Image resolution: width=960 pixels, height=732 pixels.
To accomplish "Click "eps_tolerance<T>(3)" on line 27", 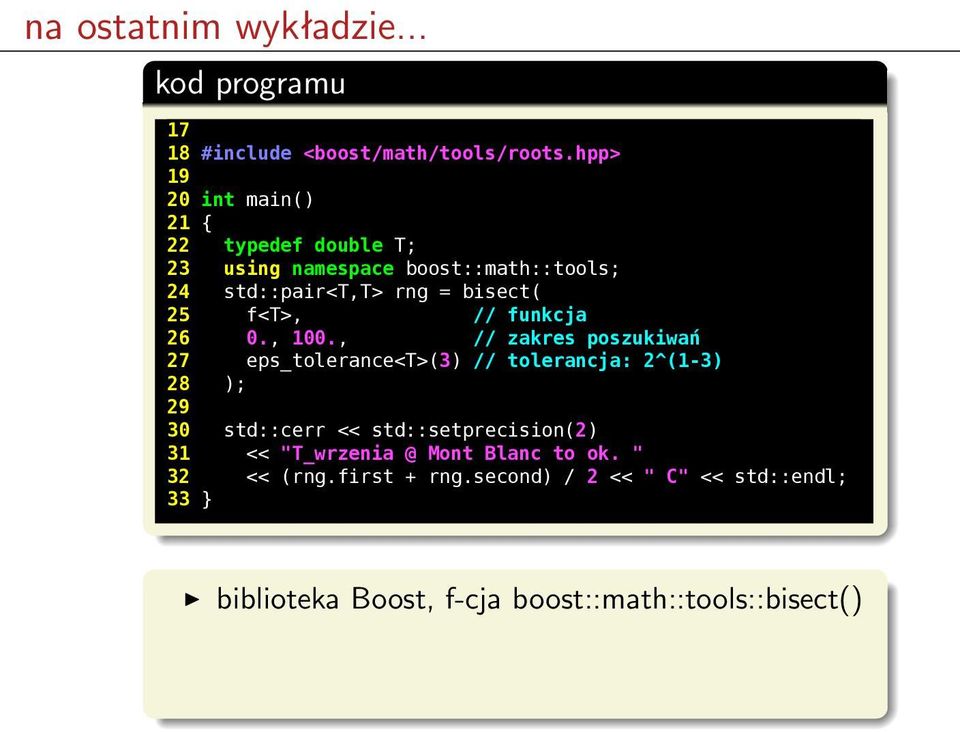I will coord(353,360).
